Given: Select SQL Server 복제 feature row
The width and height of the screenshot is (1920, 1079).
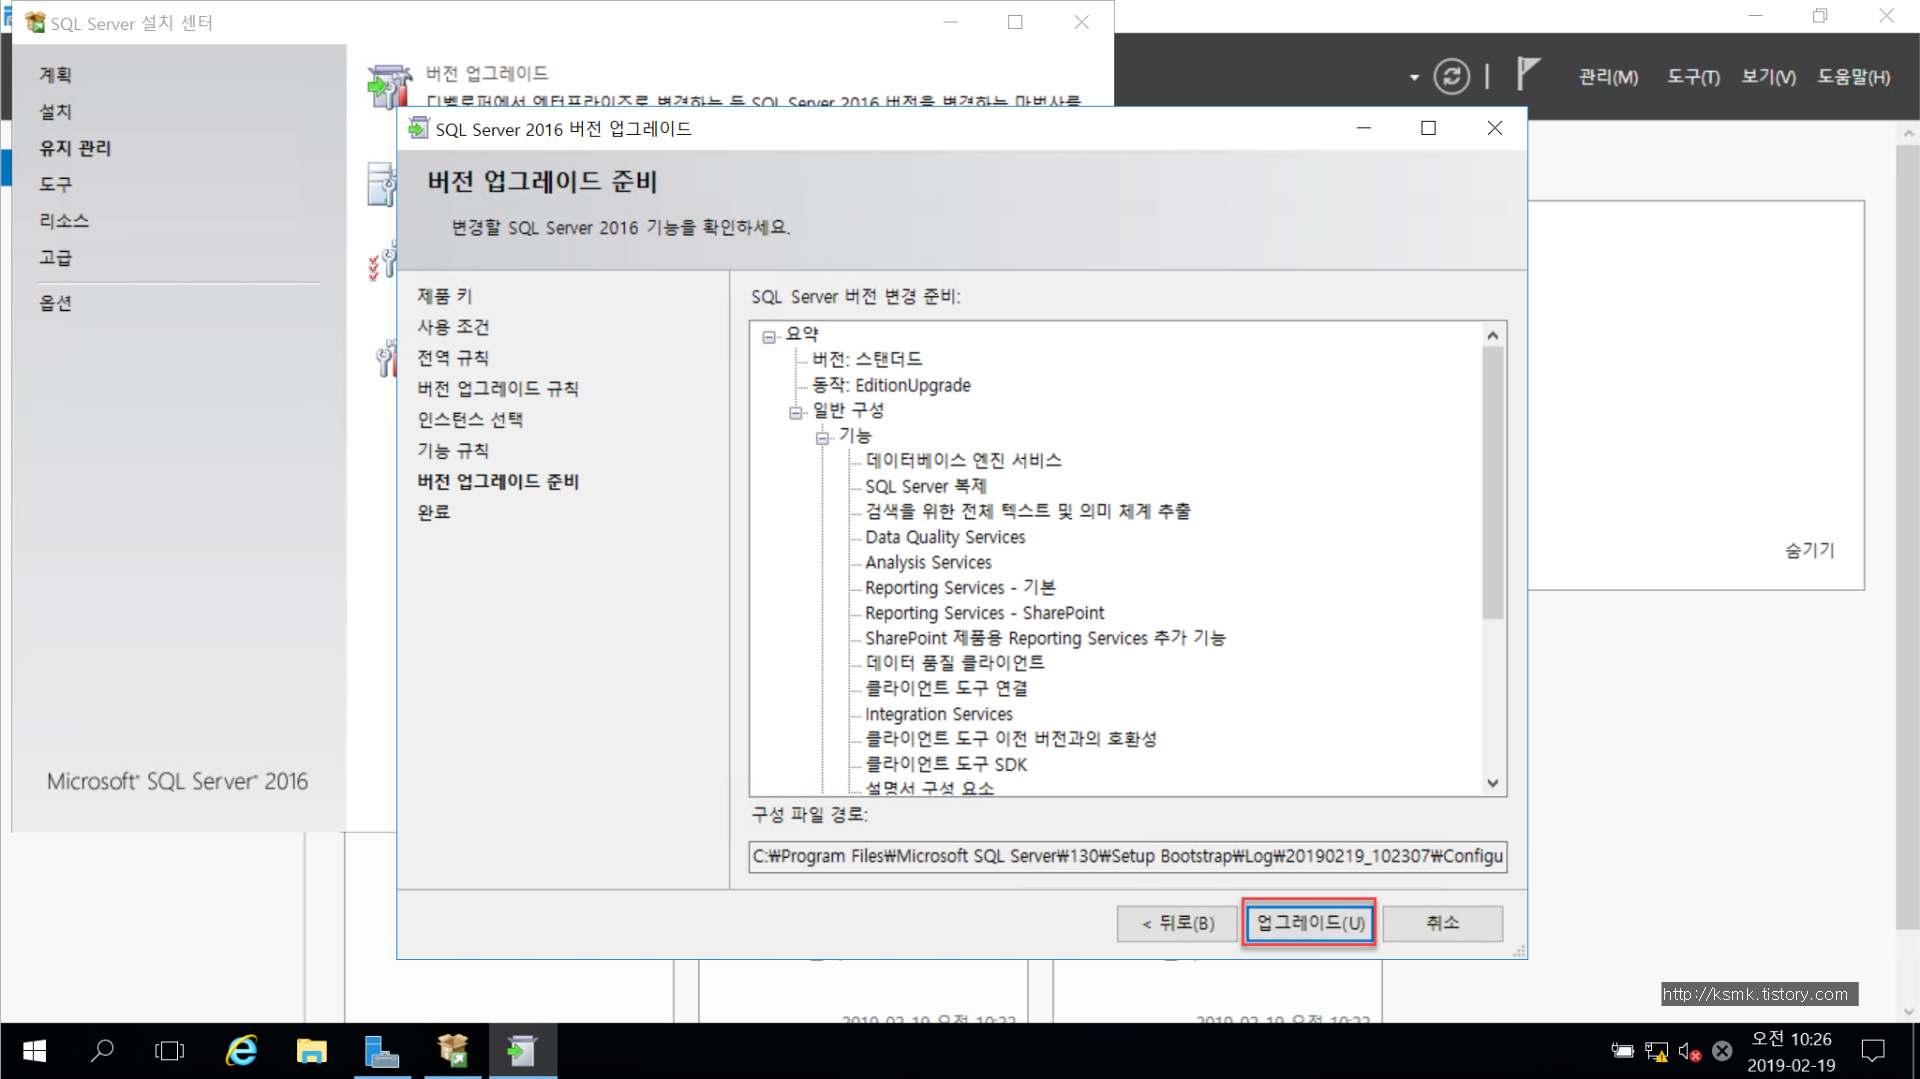Looking at the screenshot, I should click(925, 486).
